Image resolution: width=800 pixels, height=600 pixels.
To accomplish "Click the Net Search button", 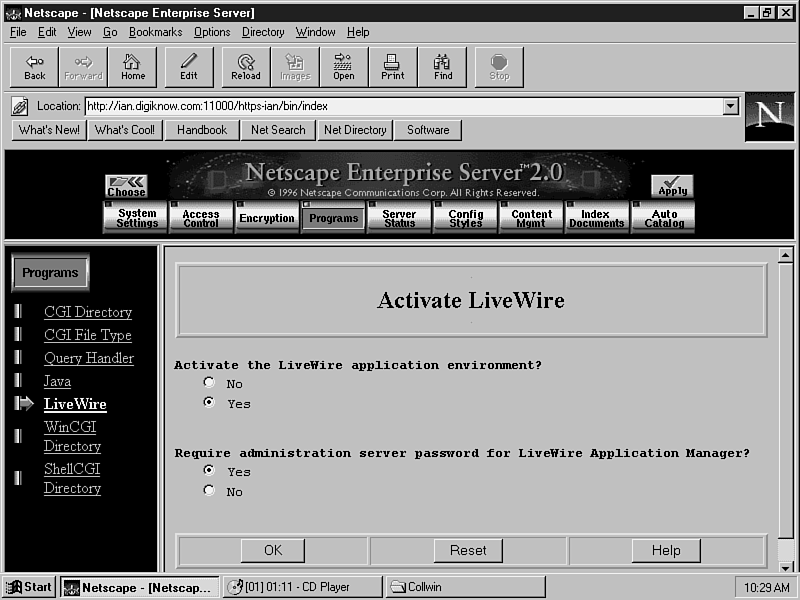I will pyautogui.click(x=278, y=130).
